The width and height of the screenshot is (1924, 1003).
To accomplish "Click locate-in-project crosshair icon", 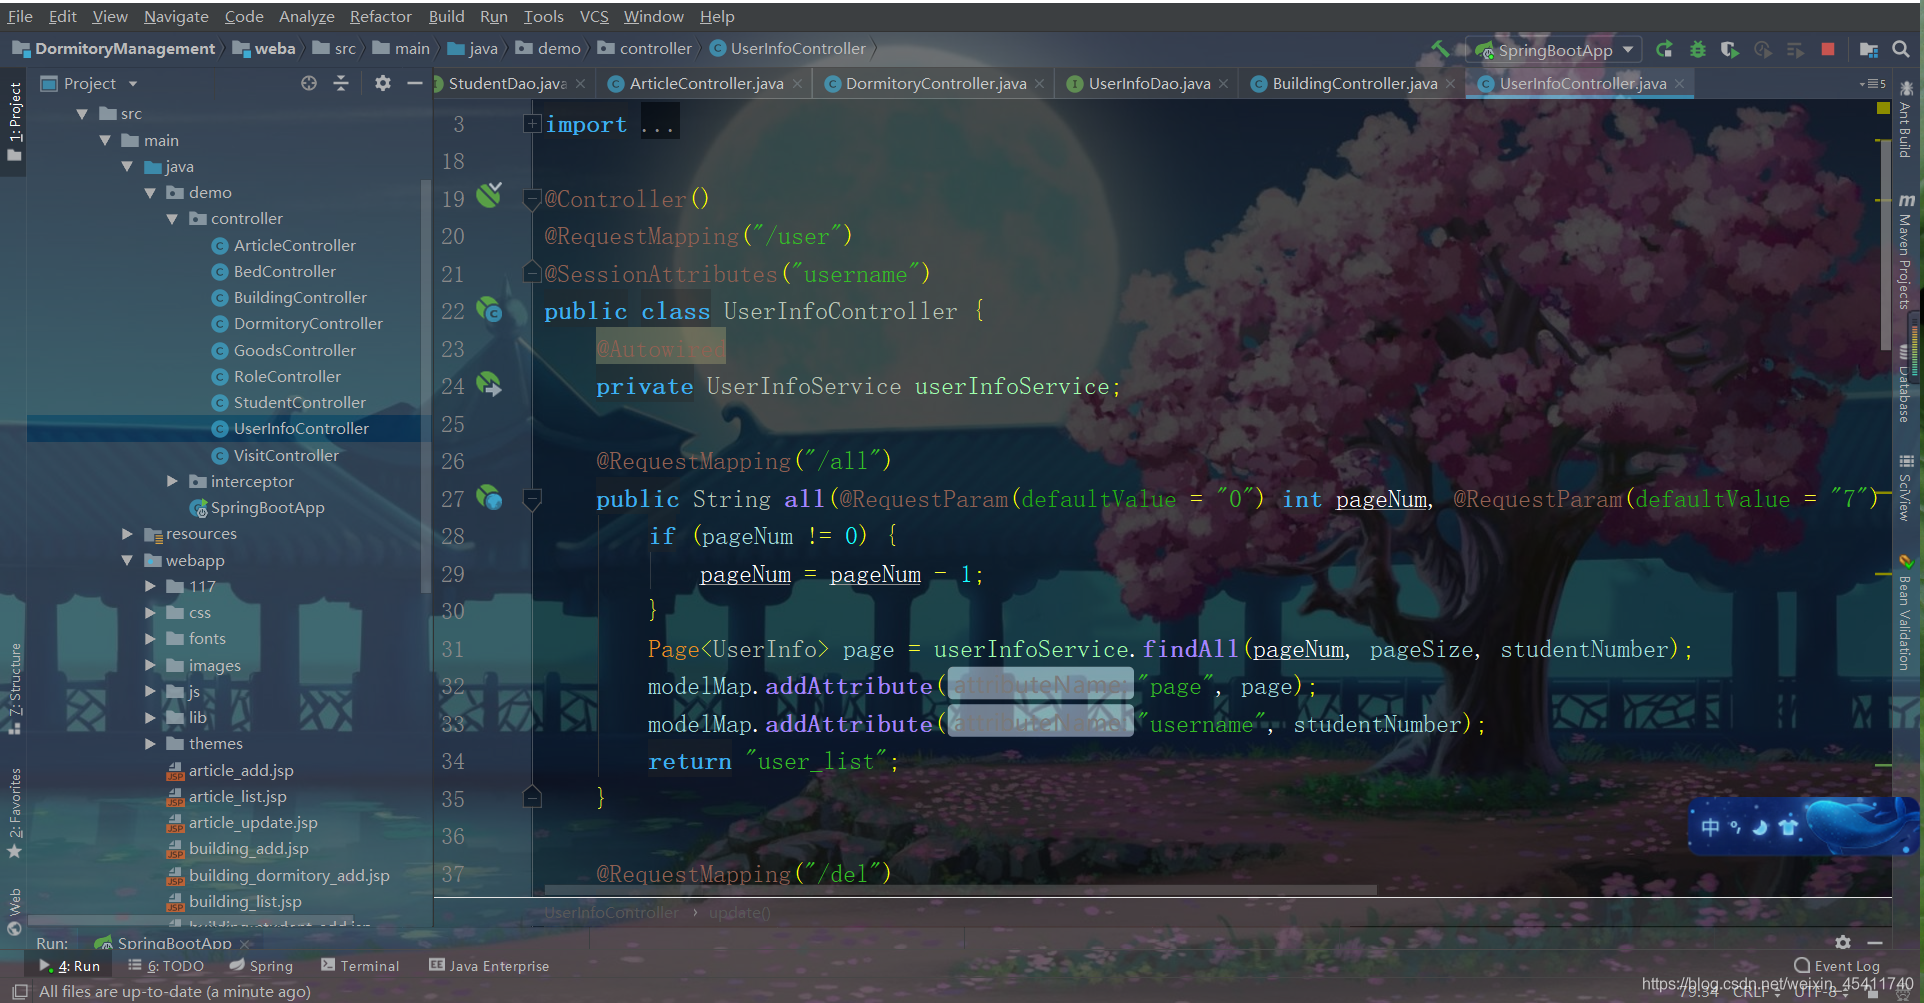I will coord(309,83).
